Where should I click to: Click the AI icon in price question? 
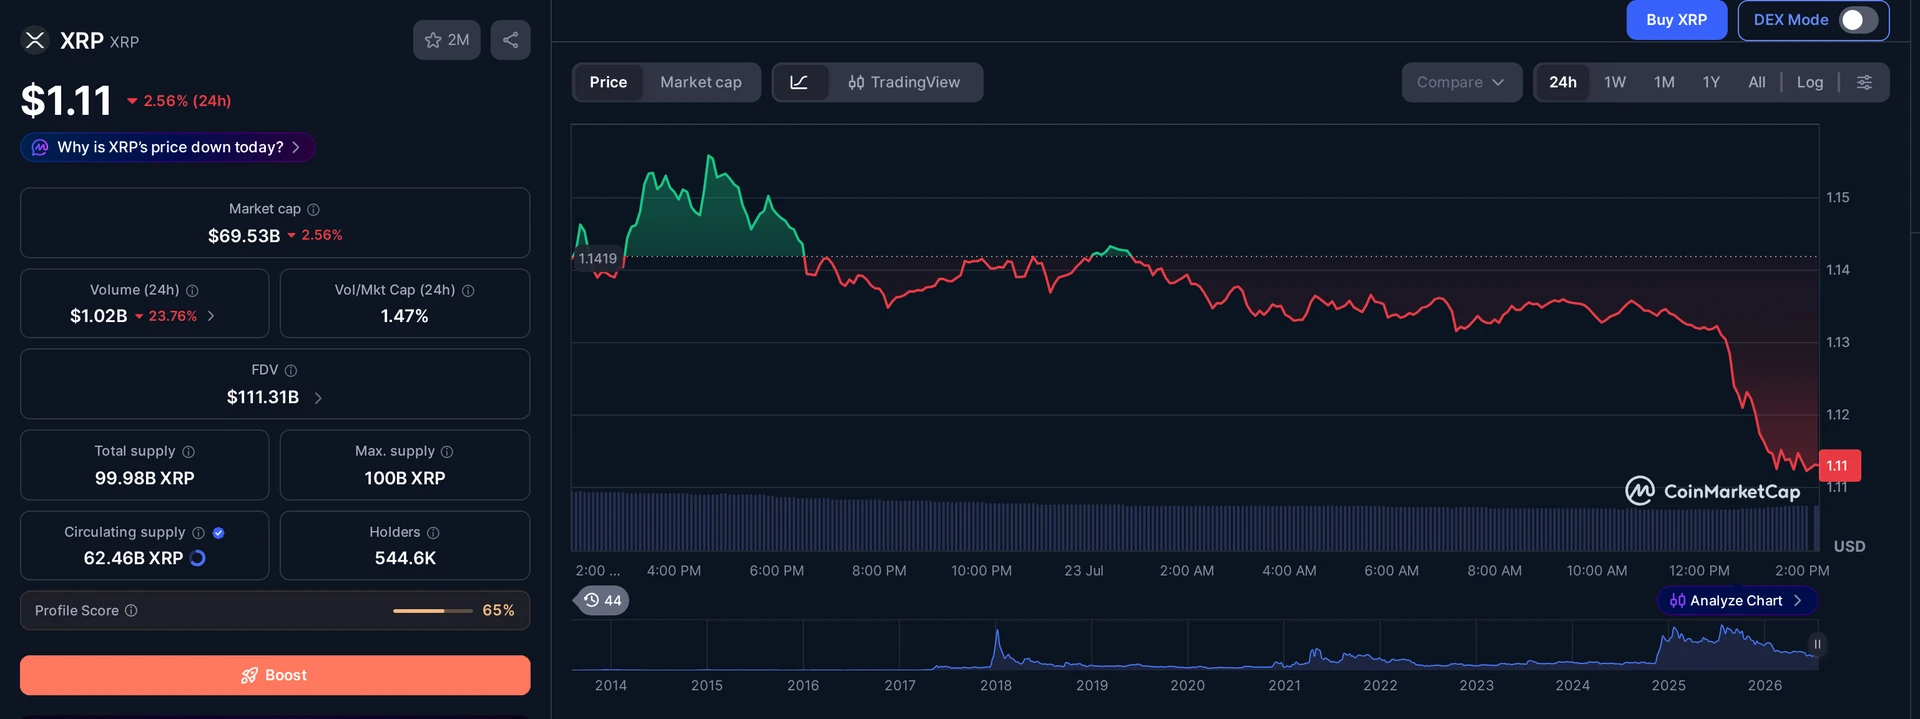(40, 147)
